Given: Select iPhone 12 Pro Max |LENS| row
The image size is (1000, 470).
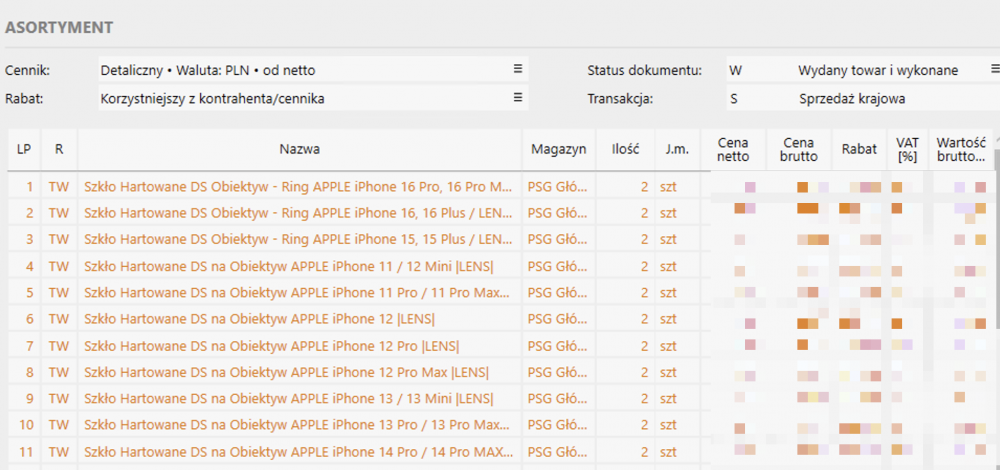Looking at the screenshot, I should click(x=286, y=372).
